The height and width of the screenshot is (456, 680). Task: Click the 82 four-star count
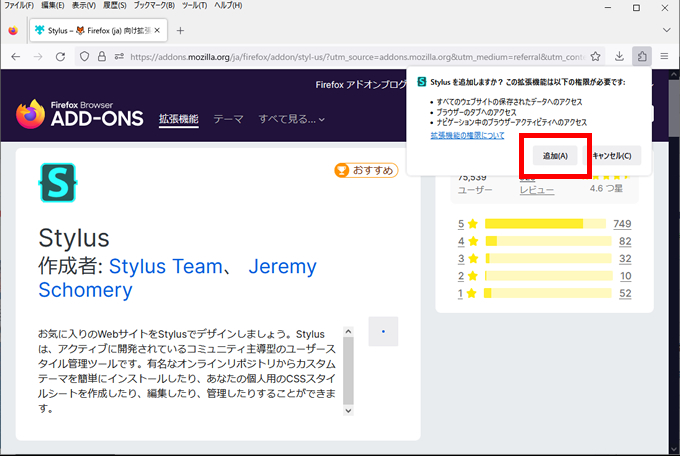pos(625,241)
